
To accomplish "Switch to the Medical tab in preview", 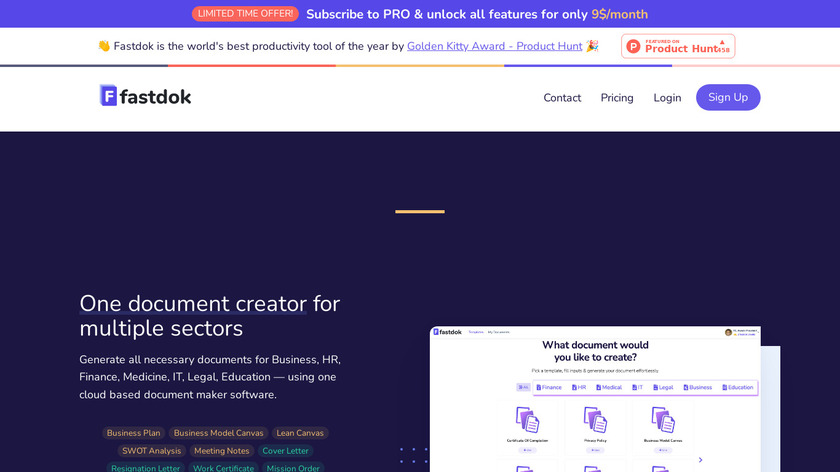I will [609, 387].
